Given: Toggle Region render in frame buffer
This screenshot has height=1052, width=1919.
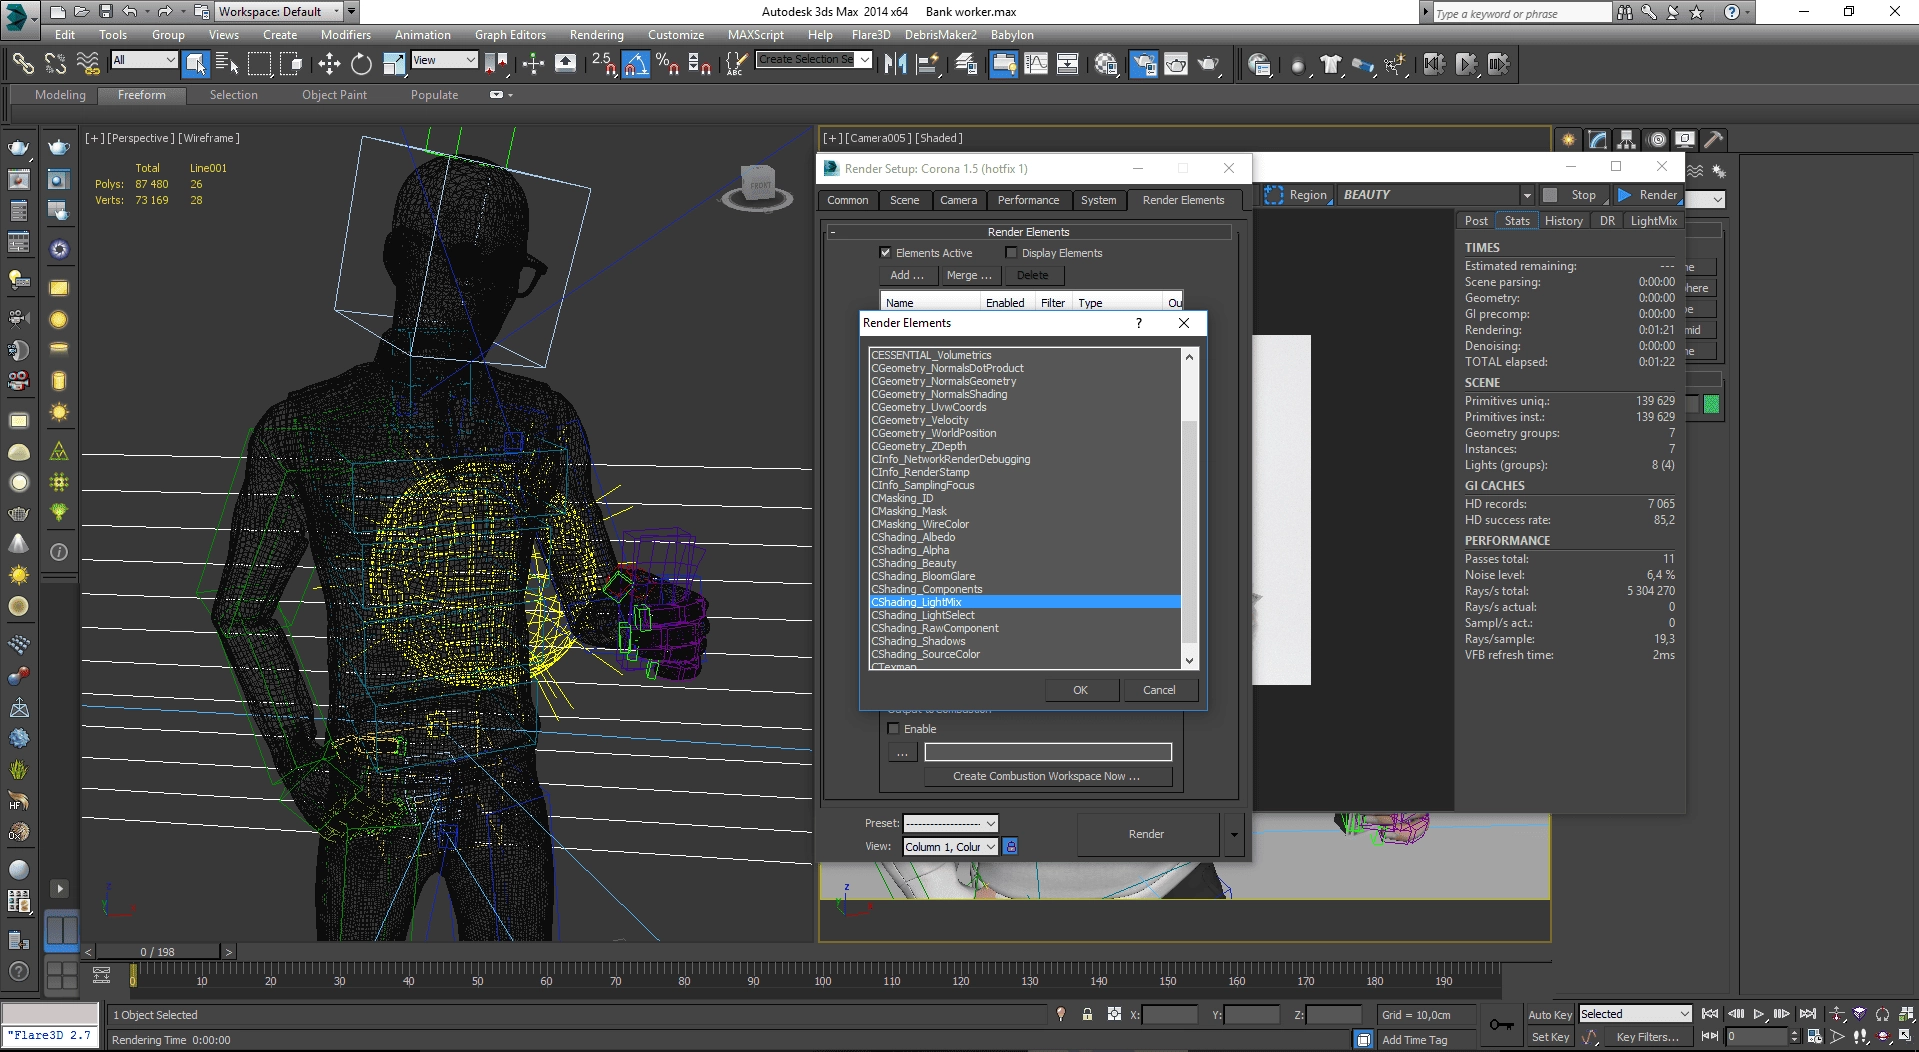Looking at the screenshot, I should [1296, 195].
